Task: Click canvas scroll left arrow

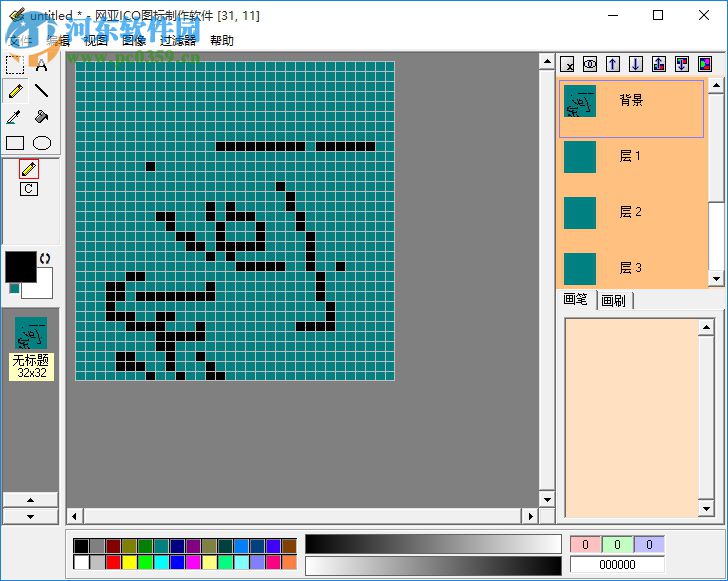Action: [x=74, y=516]
